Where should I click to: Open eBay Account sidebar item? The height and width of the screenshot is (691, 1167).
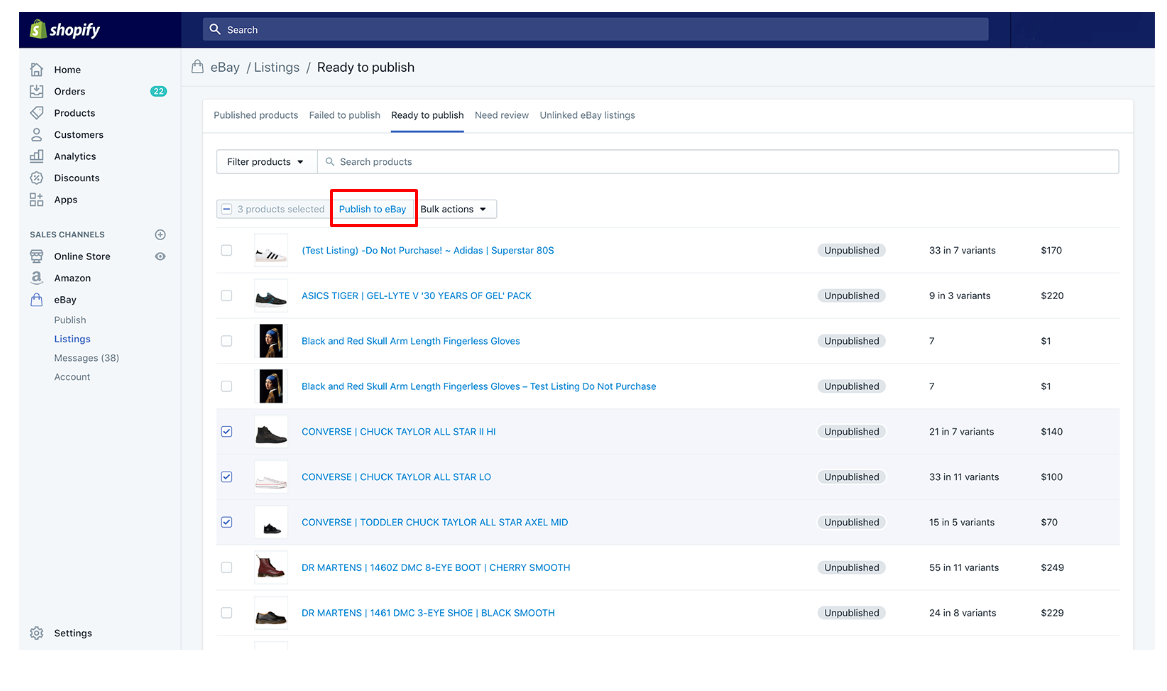click(x=72, y=377)
